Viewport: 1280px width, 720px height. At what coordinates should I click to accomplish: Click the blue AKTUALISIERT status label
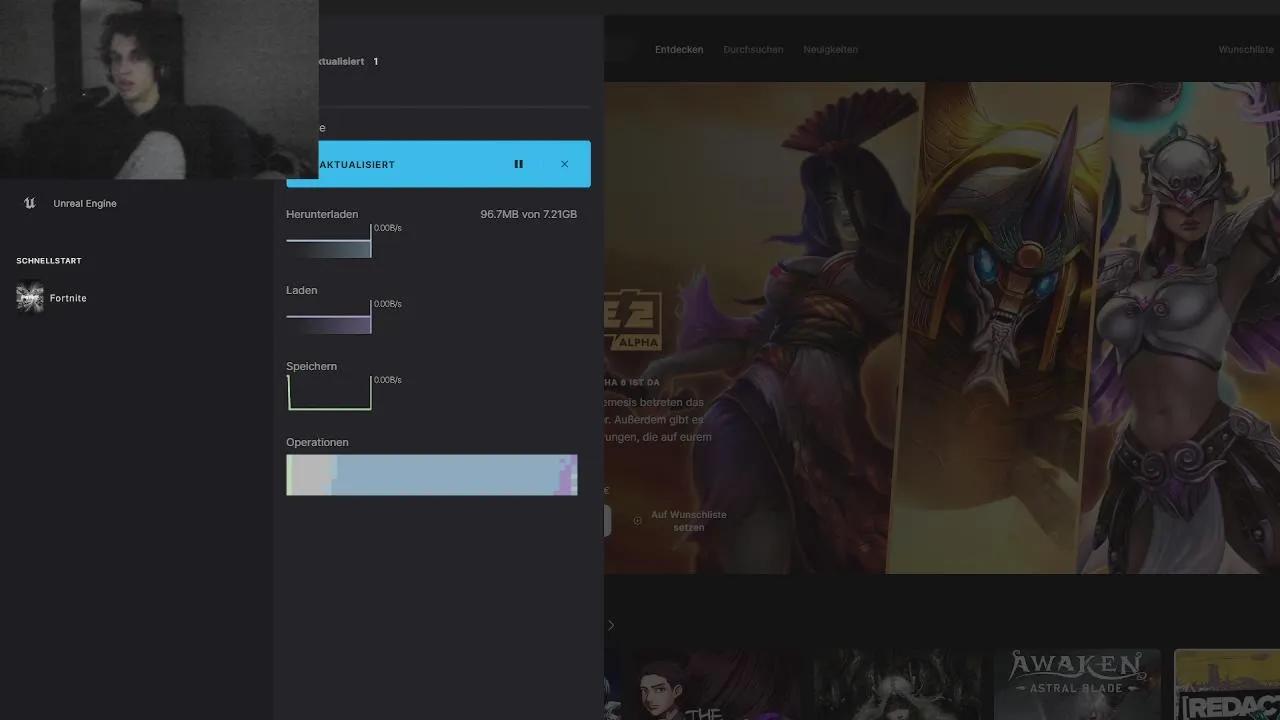356,164
